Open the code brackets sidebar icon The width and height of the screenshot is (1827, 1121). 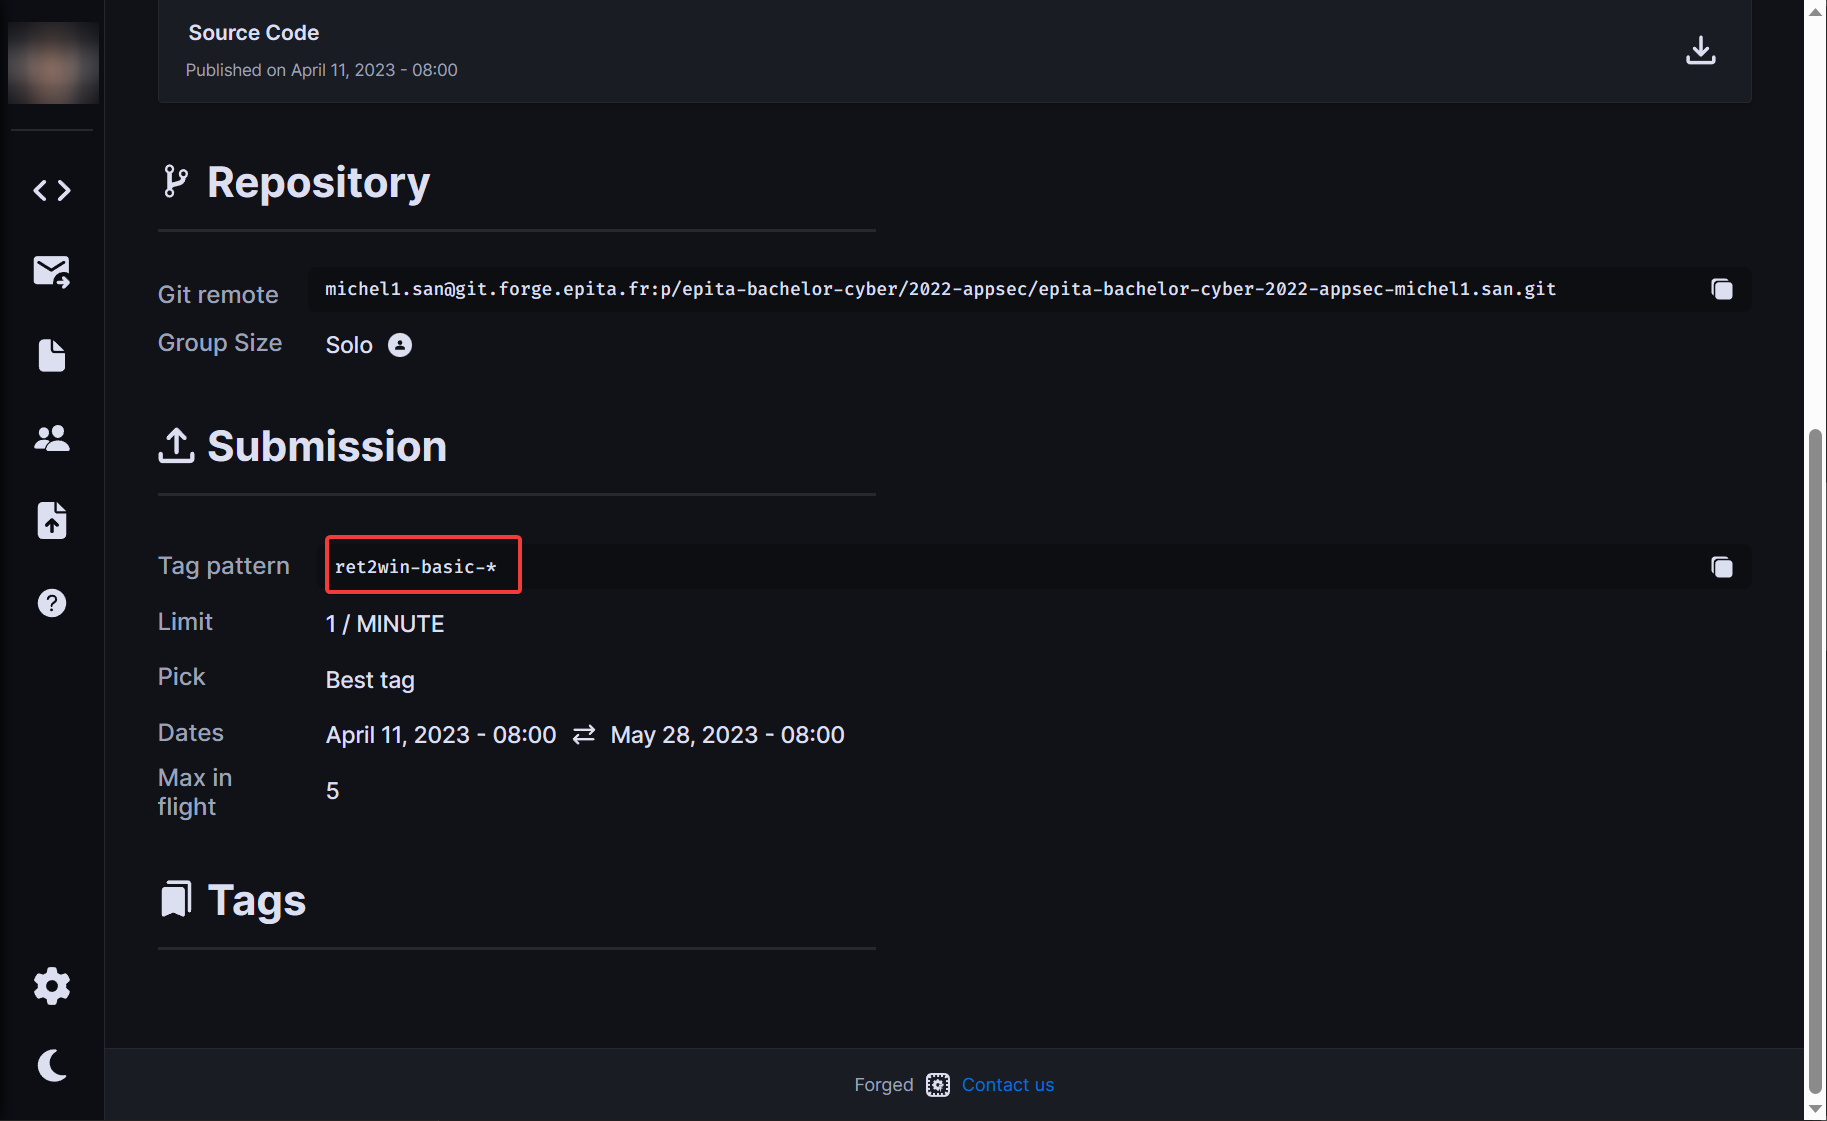pyautogui.click(x=52, y=190)
